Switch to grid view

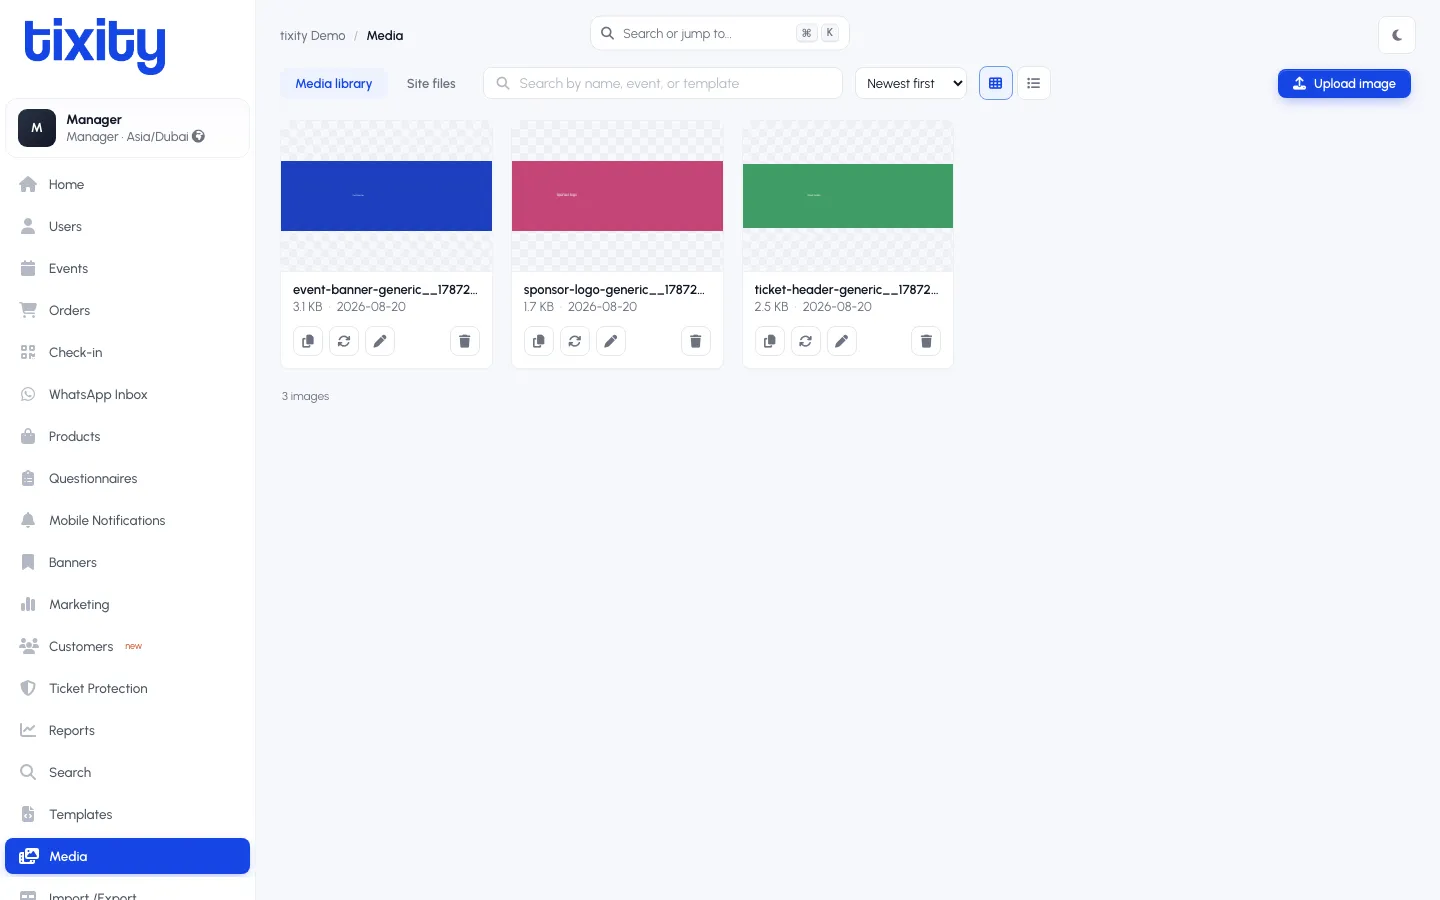pos(996,83)
